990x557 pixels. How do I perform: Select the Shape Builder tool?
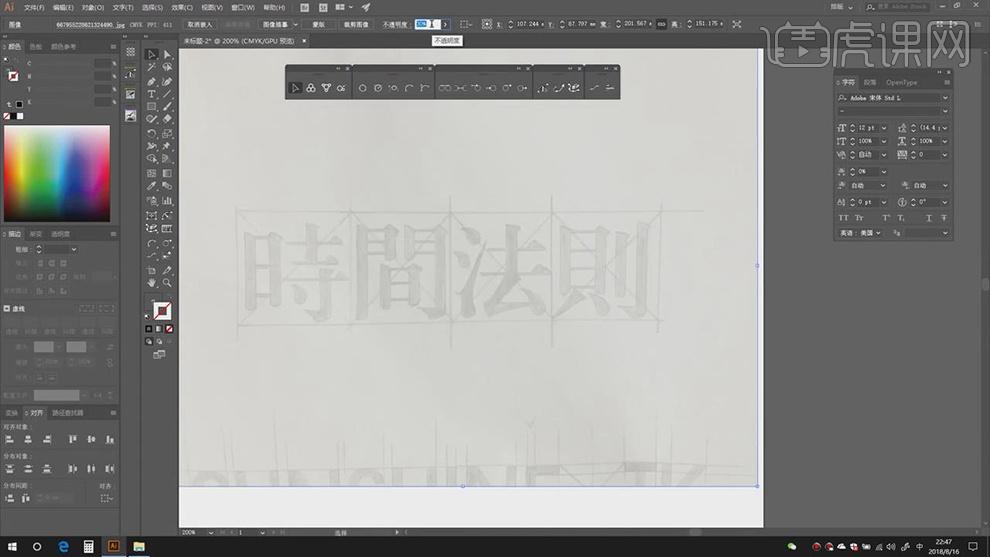tap(152, 159)
